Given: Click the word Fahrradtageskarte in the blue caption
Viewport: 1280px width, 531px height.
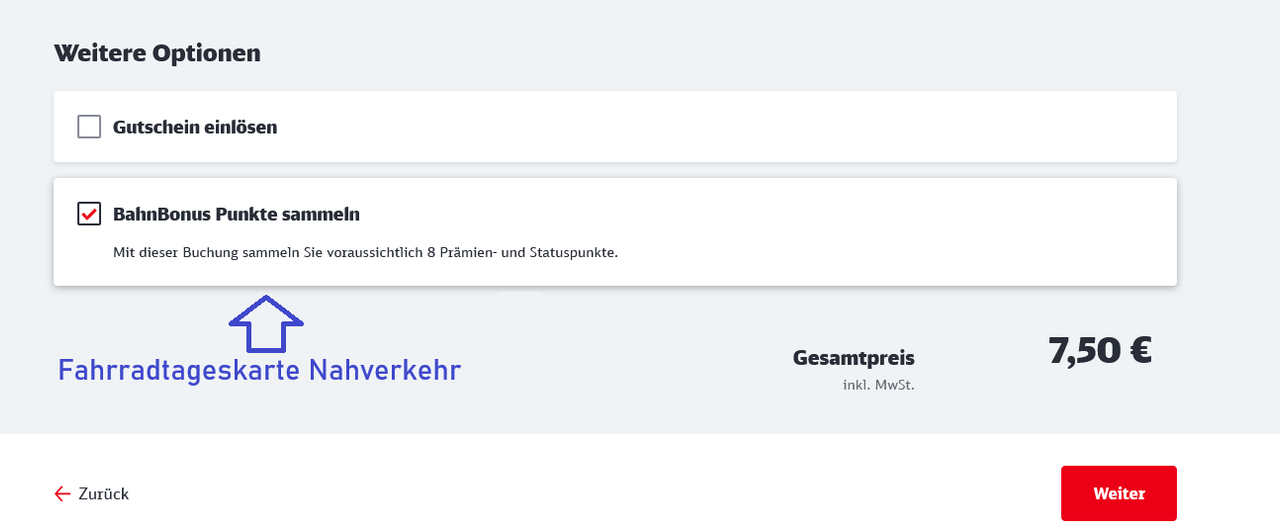Looking at the screenshot, I should 180,371.
